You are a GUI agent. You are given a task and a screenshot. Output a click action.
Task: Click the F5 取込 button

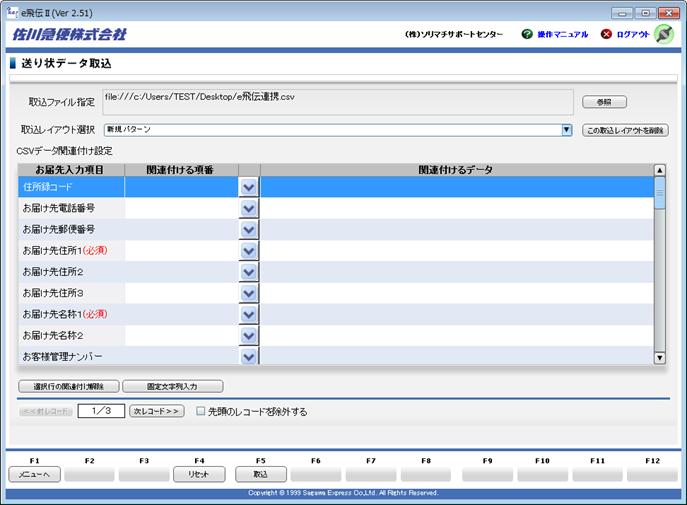click(261, 474)
